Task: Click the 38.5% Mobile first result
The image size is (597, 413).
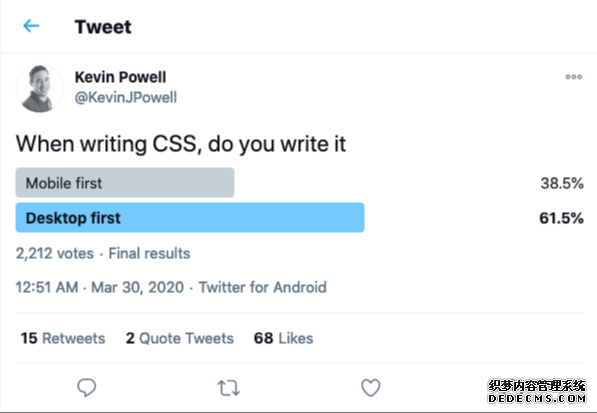Action: point(562,183)
